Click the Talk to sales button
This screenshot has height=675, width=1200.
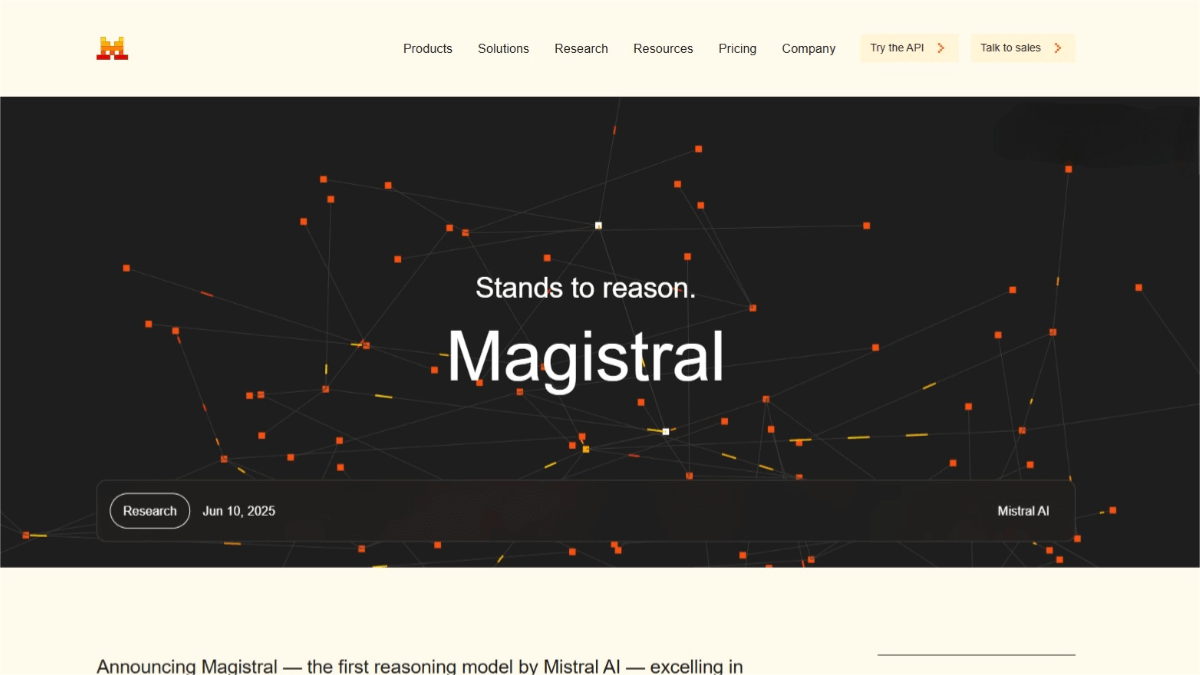point(1011,48)
